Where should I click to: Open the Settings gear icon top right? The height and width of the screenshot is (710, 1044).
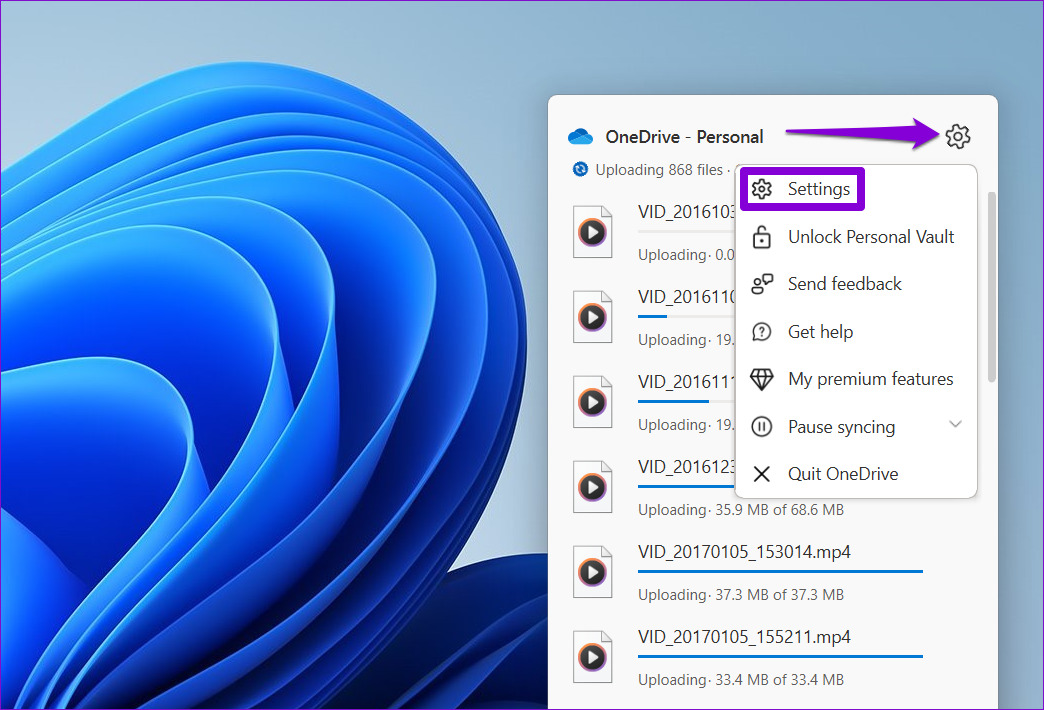click(958, 136)
